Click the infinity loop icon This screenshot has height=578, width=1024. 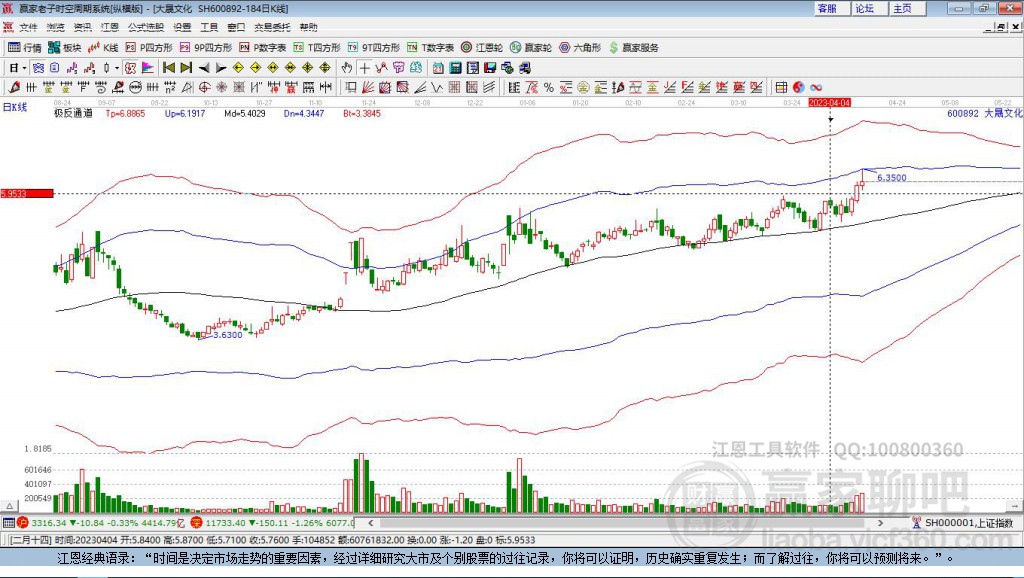pyautogui.click(x=816, y=87)
